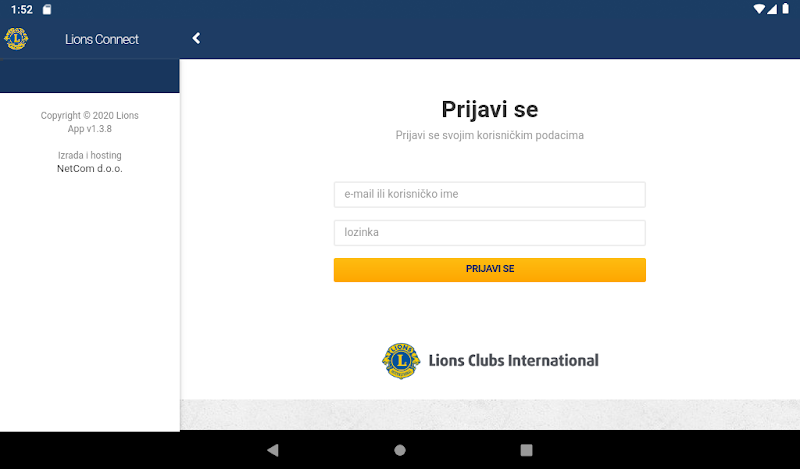Viewport: 800px width, 469px height.
Task: Tap the battery status icon
Action: click(786, 9)
